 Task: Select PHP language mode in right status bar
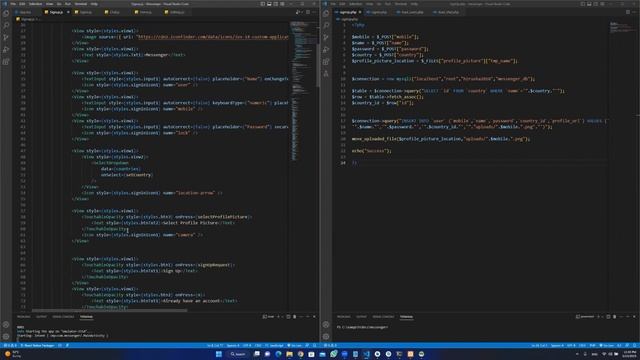click(x=593, y=346)
